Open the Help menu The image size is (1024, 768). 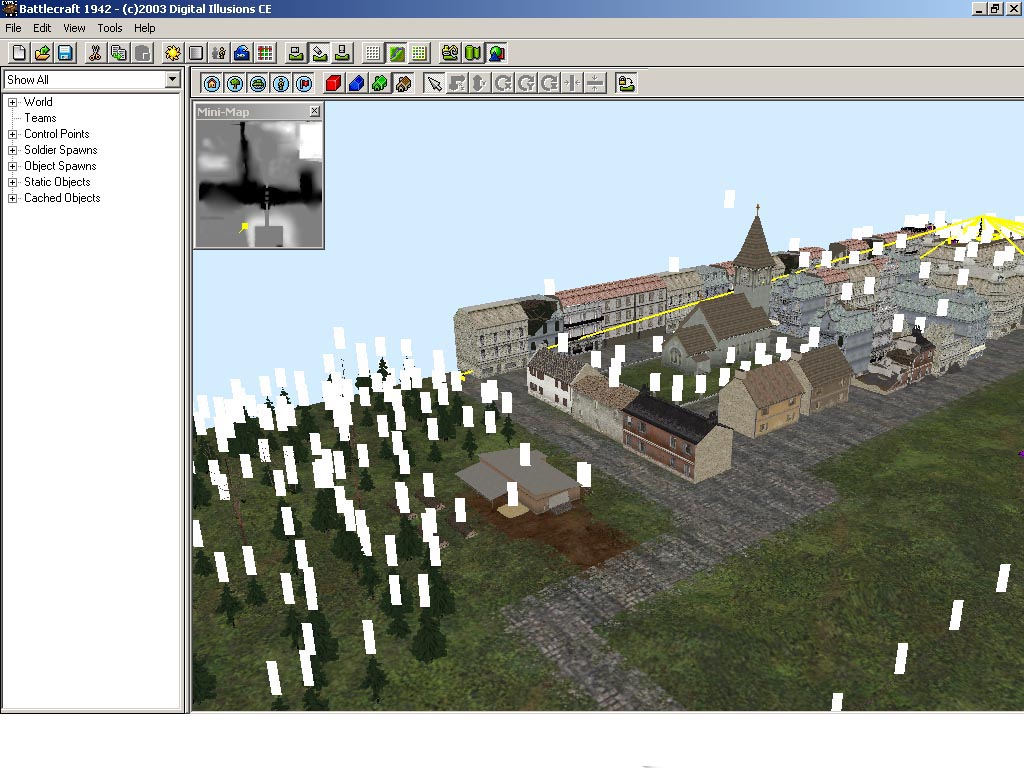(145, 28)
